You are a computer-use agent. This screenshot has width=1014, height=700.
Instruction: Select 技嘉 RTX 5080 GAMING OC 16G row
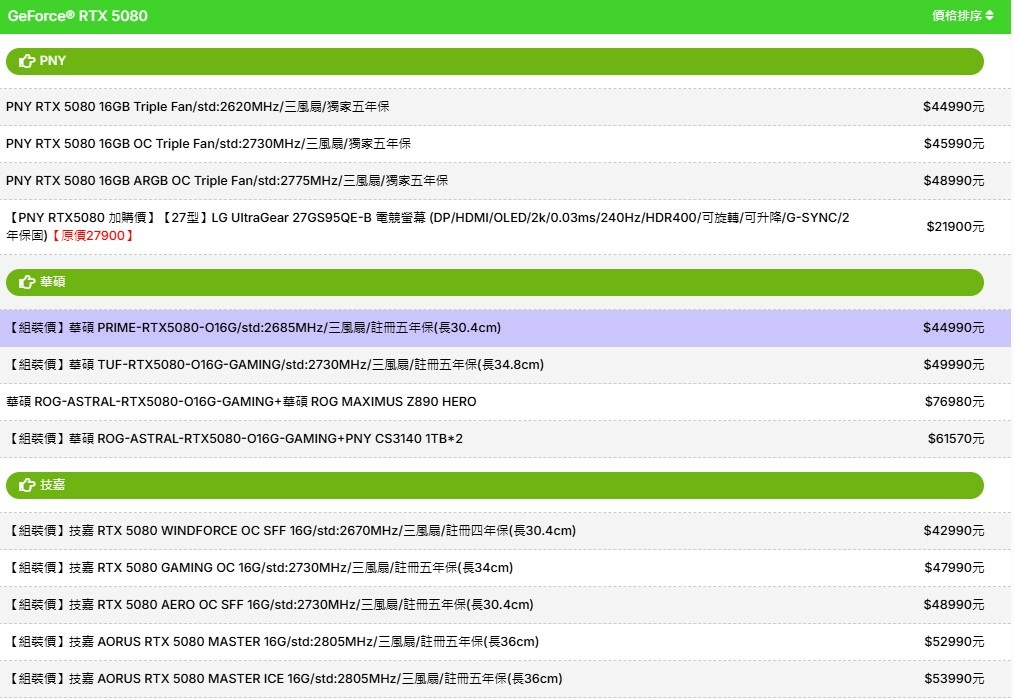(505, 568)
